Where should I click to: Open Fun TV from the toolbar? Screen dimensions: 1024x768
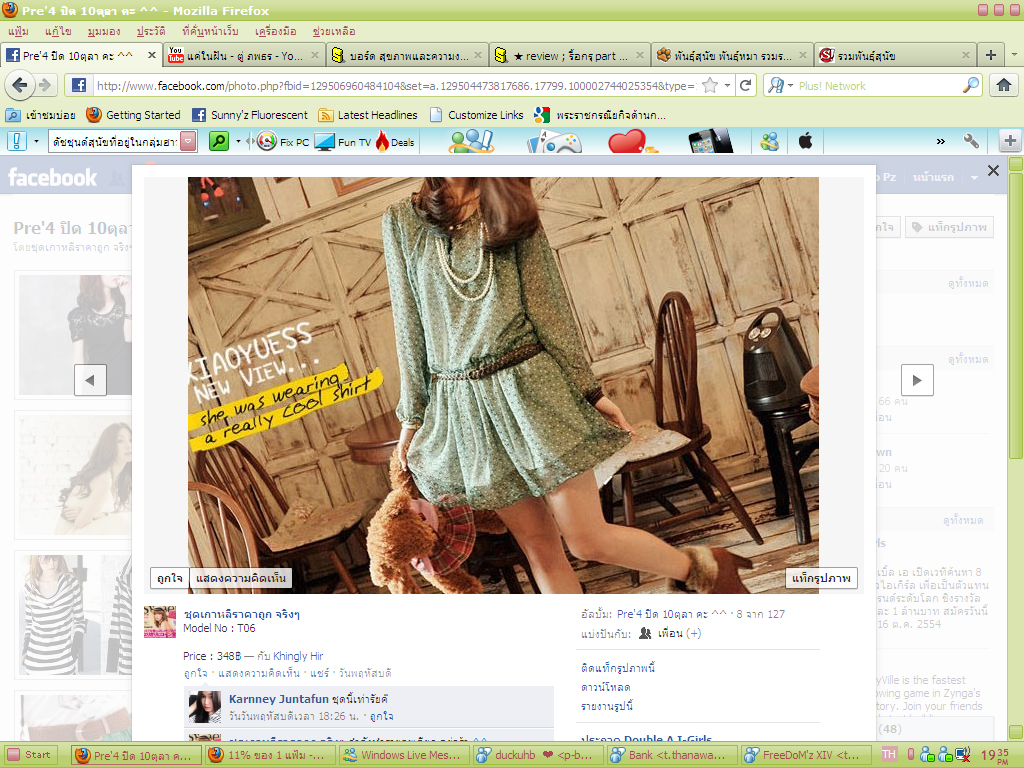tap(342, 142)
